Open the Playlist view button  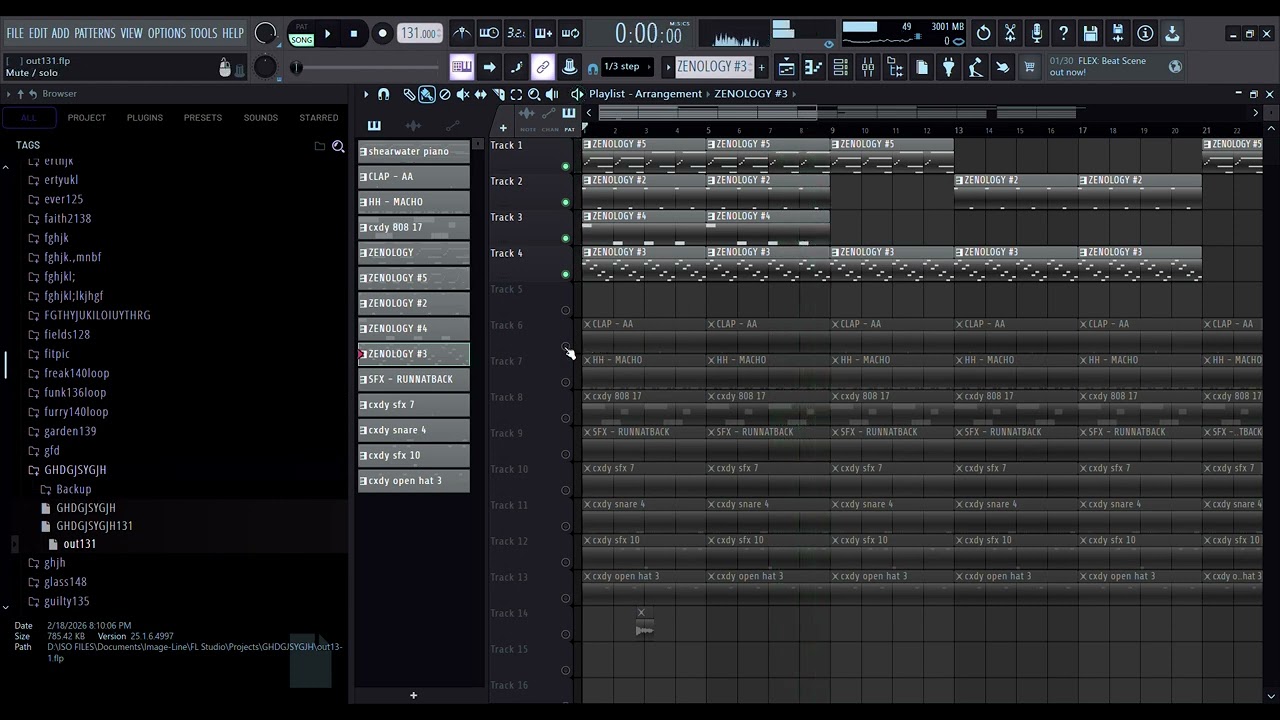click(787, 67)
